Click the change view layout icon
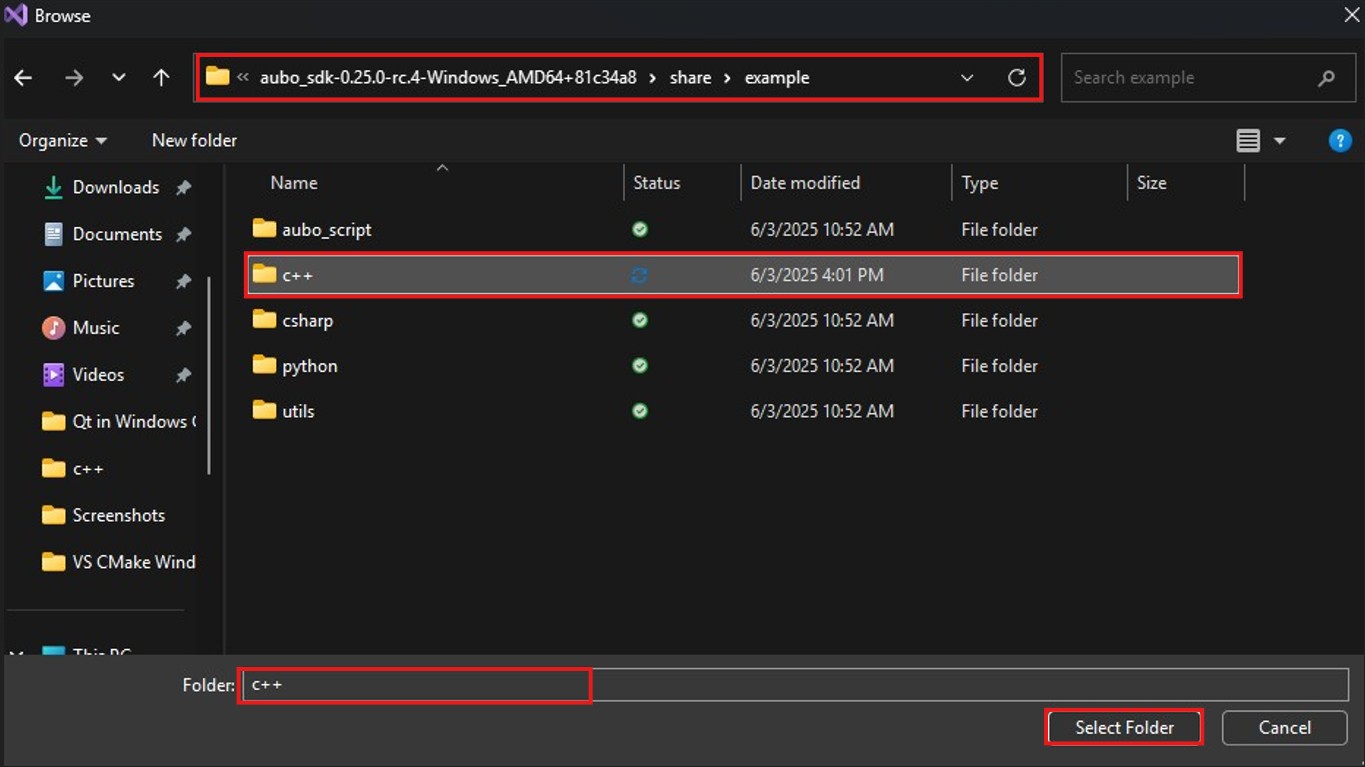The height and width of the screenshot is (767, 1365). click(x=1248, y=141)
